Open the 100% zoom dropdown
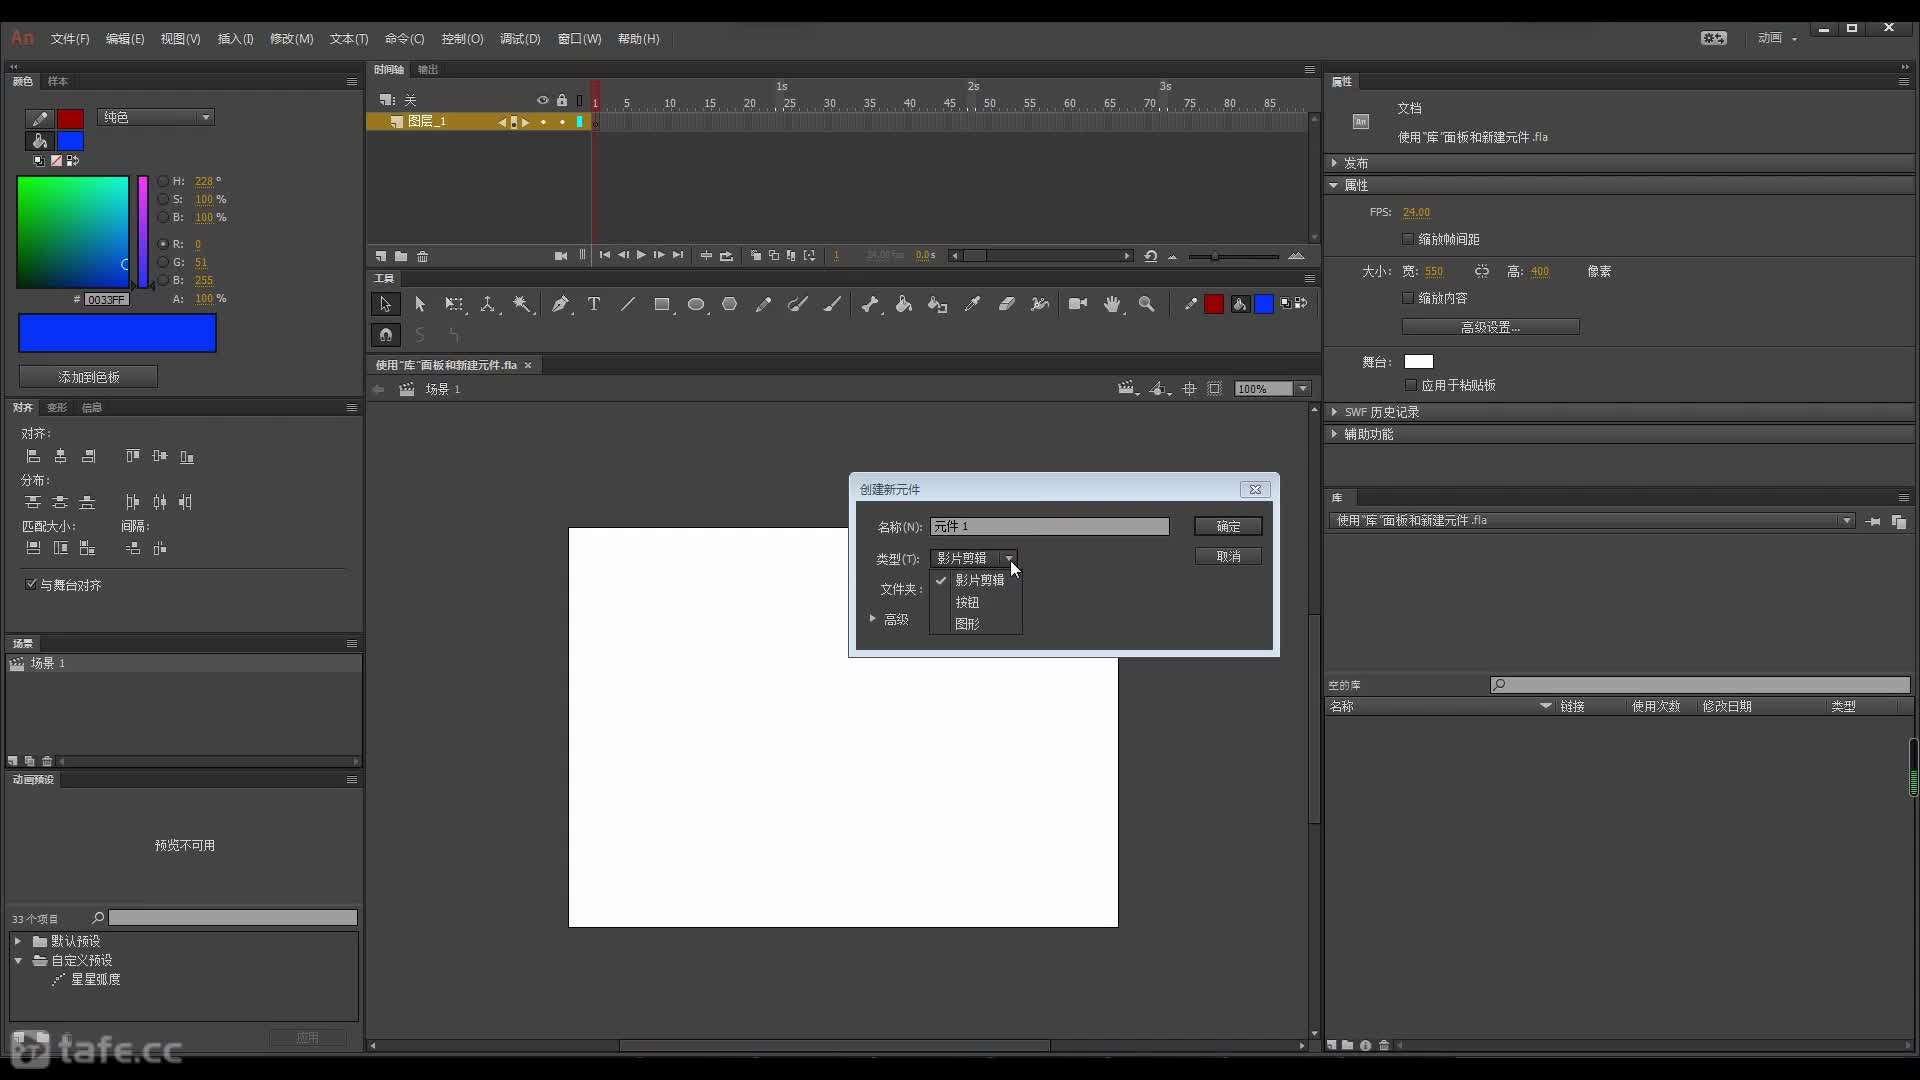Image resolution: width=1920 pixels, height=1080 pixels. (1302, 389)
